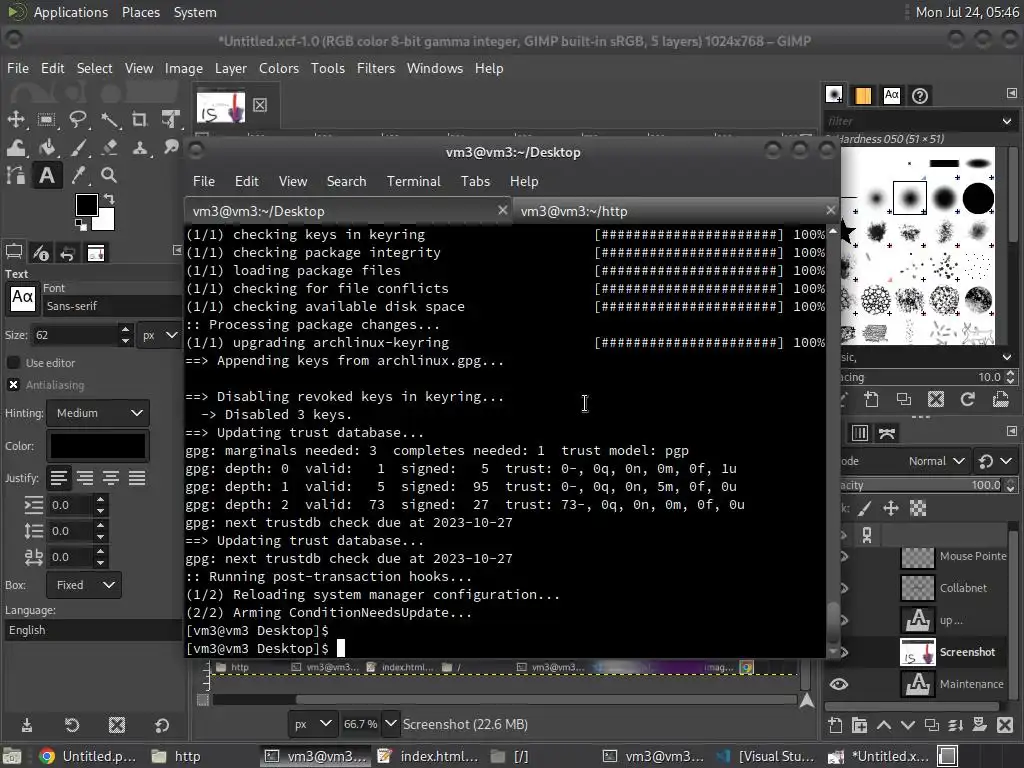1024x768 pixels.
Task: Enable the Use editor checkbox
Action: [13, 362]
